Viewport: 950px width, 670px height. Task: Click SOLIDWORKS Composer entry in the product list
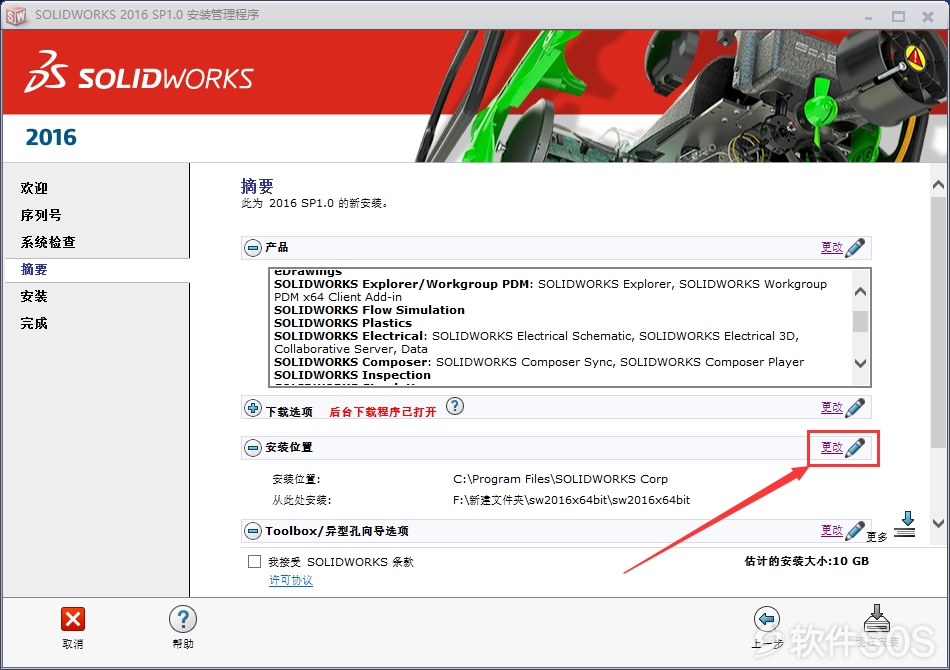[x=539, y=362]
